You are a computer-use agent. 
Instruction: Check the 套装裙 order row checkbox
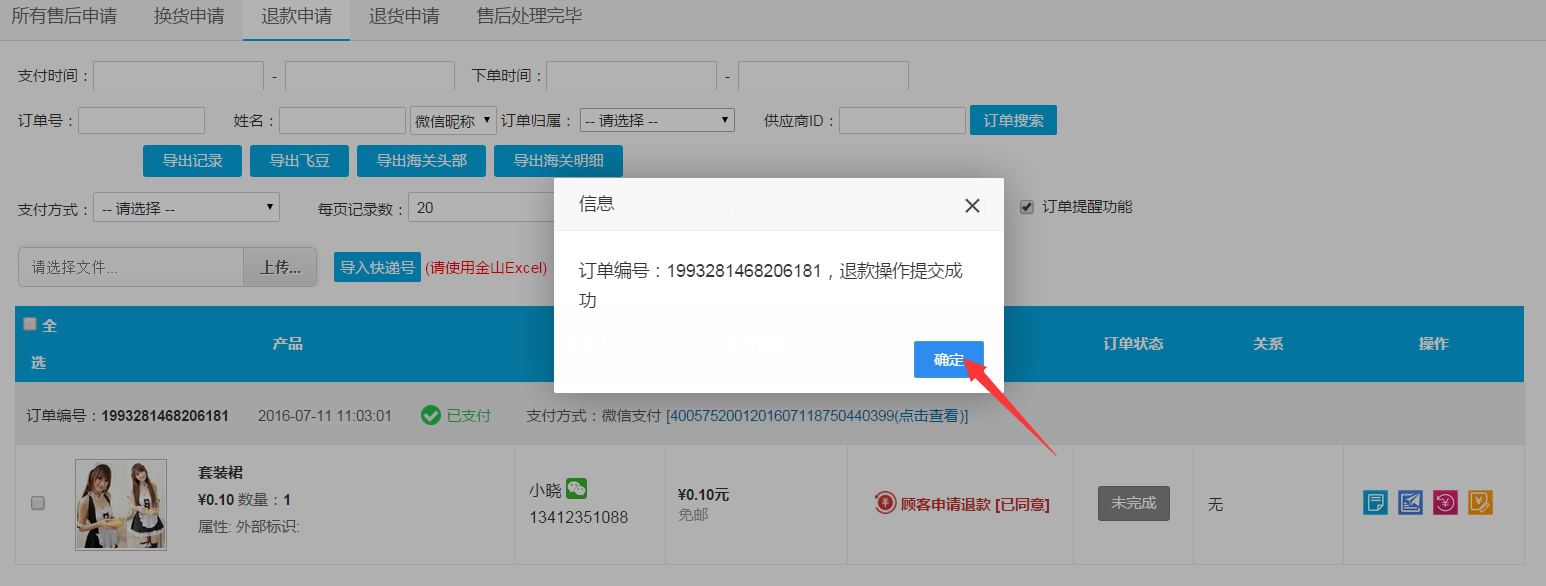[x=38, y=503]
